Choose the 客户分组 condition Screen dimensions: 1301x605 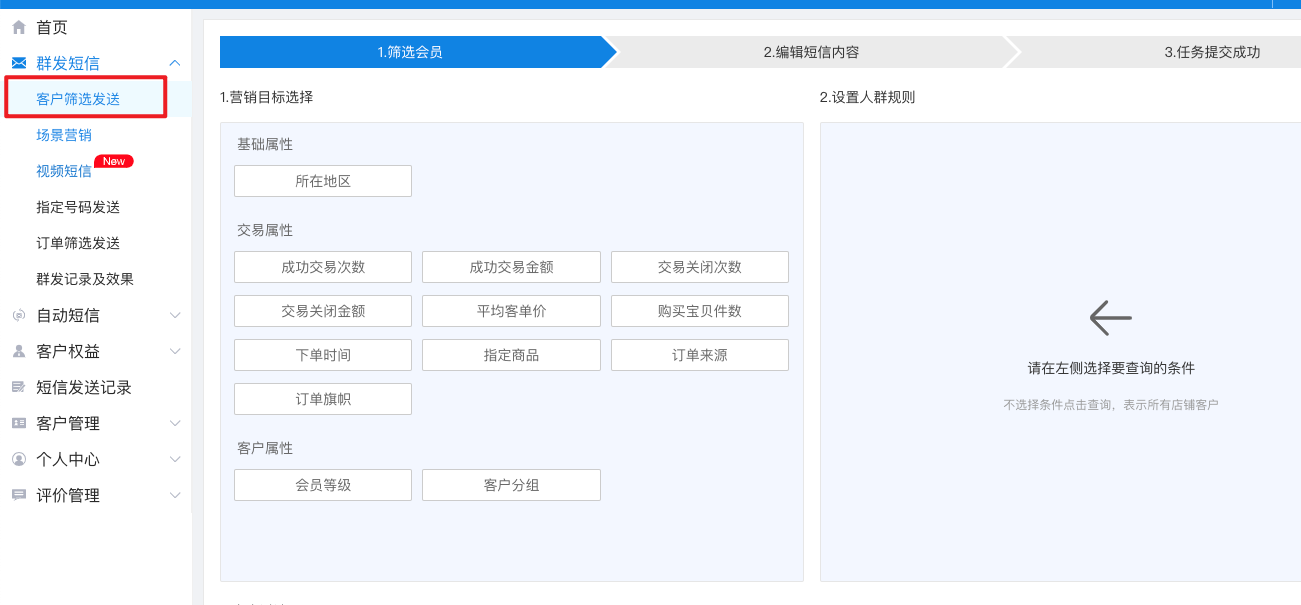click(x=511, y=485)
